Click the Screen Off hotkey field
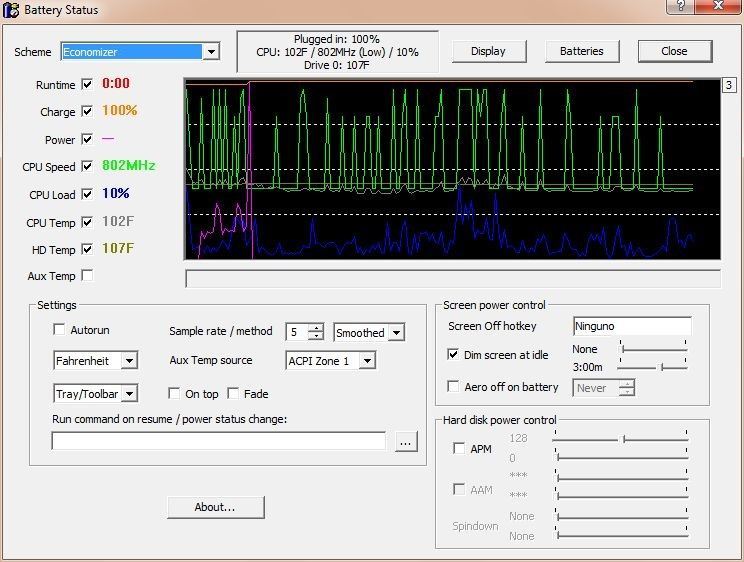744x562 pixels. (632, 326)
